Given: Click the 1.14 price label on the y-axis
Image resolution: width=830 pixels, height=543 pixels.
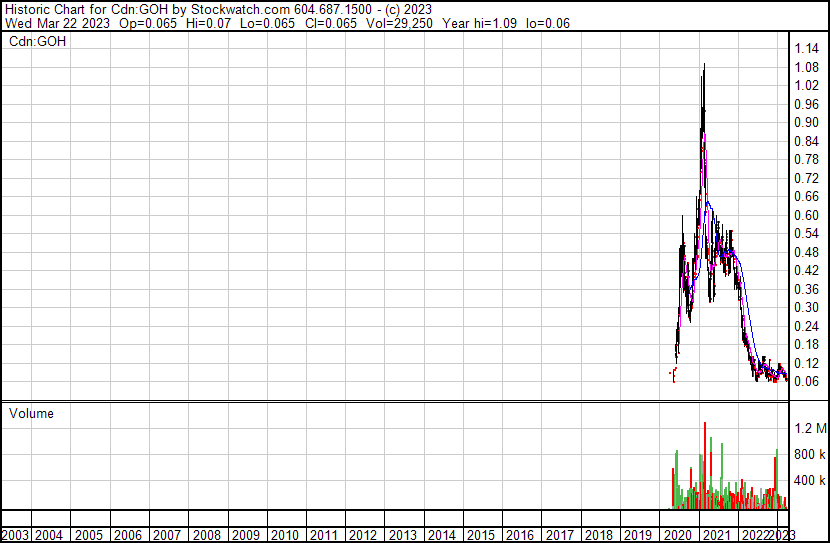Looking at the screenshot, I should (x=807, y=49).
